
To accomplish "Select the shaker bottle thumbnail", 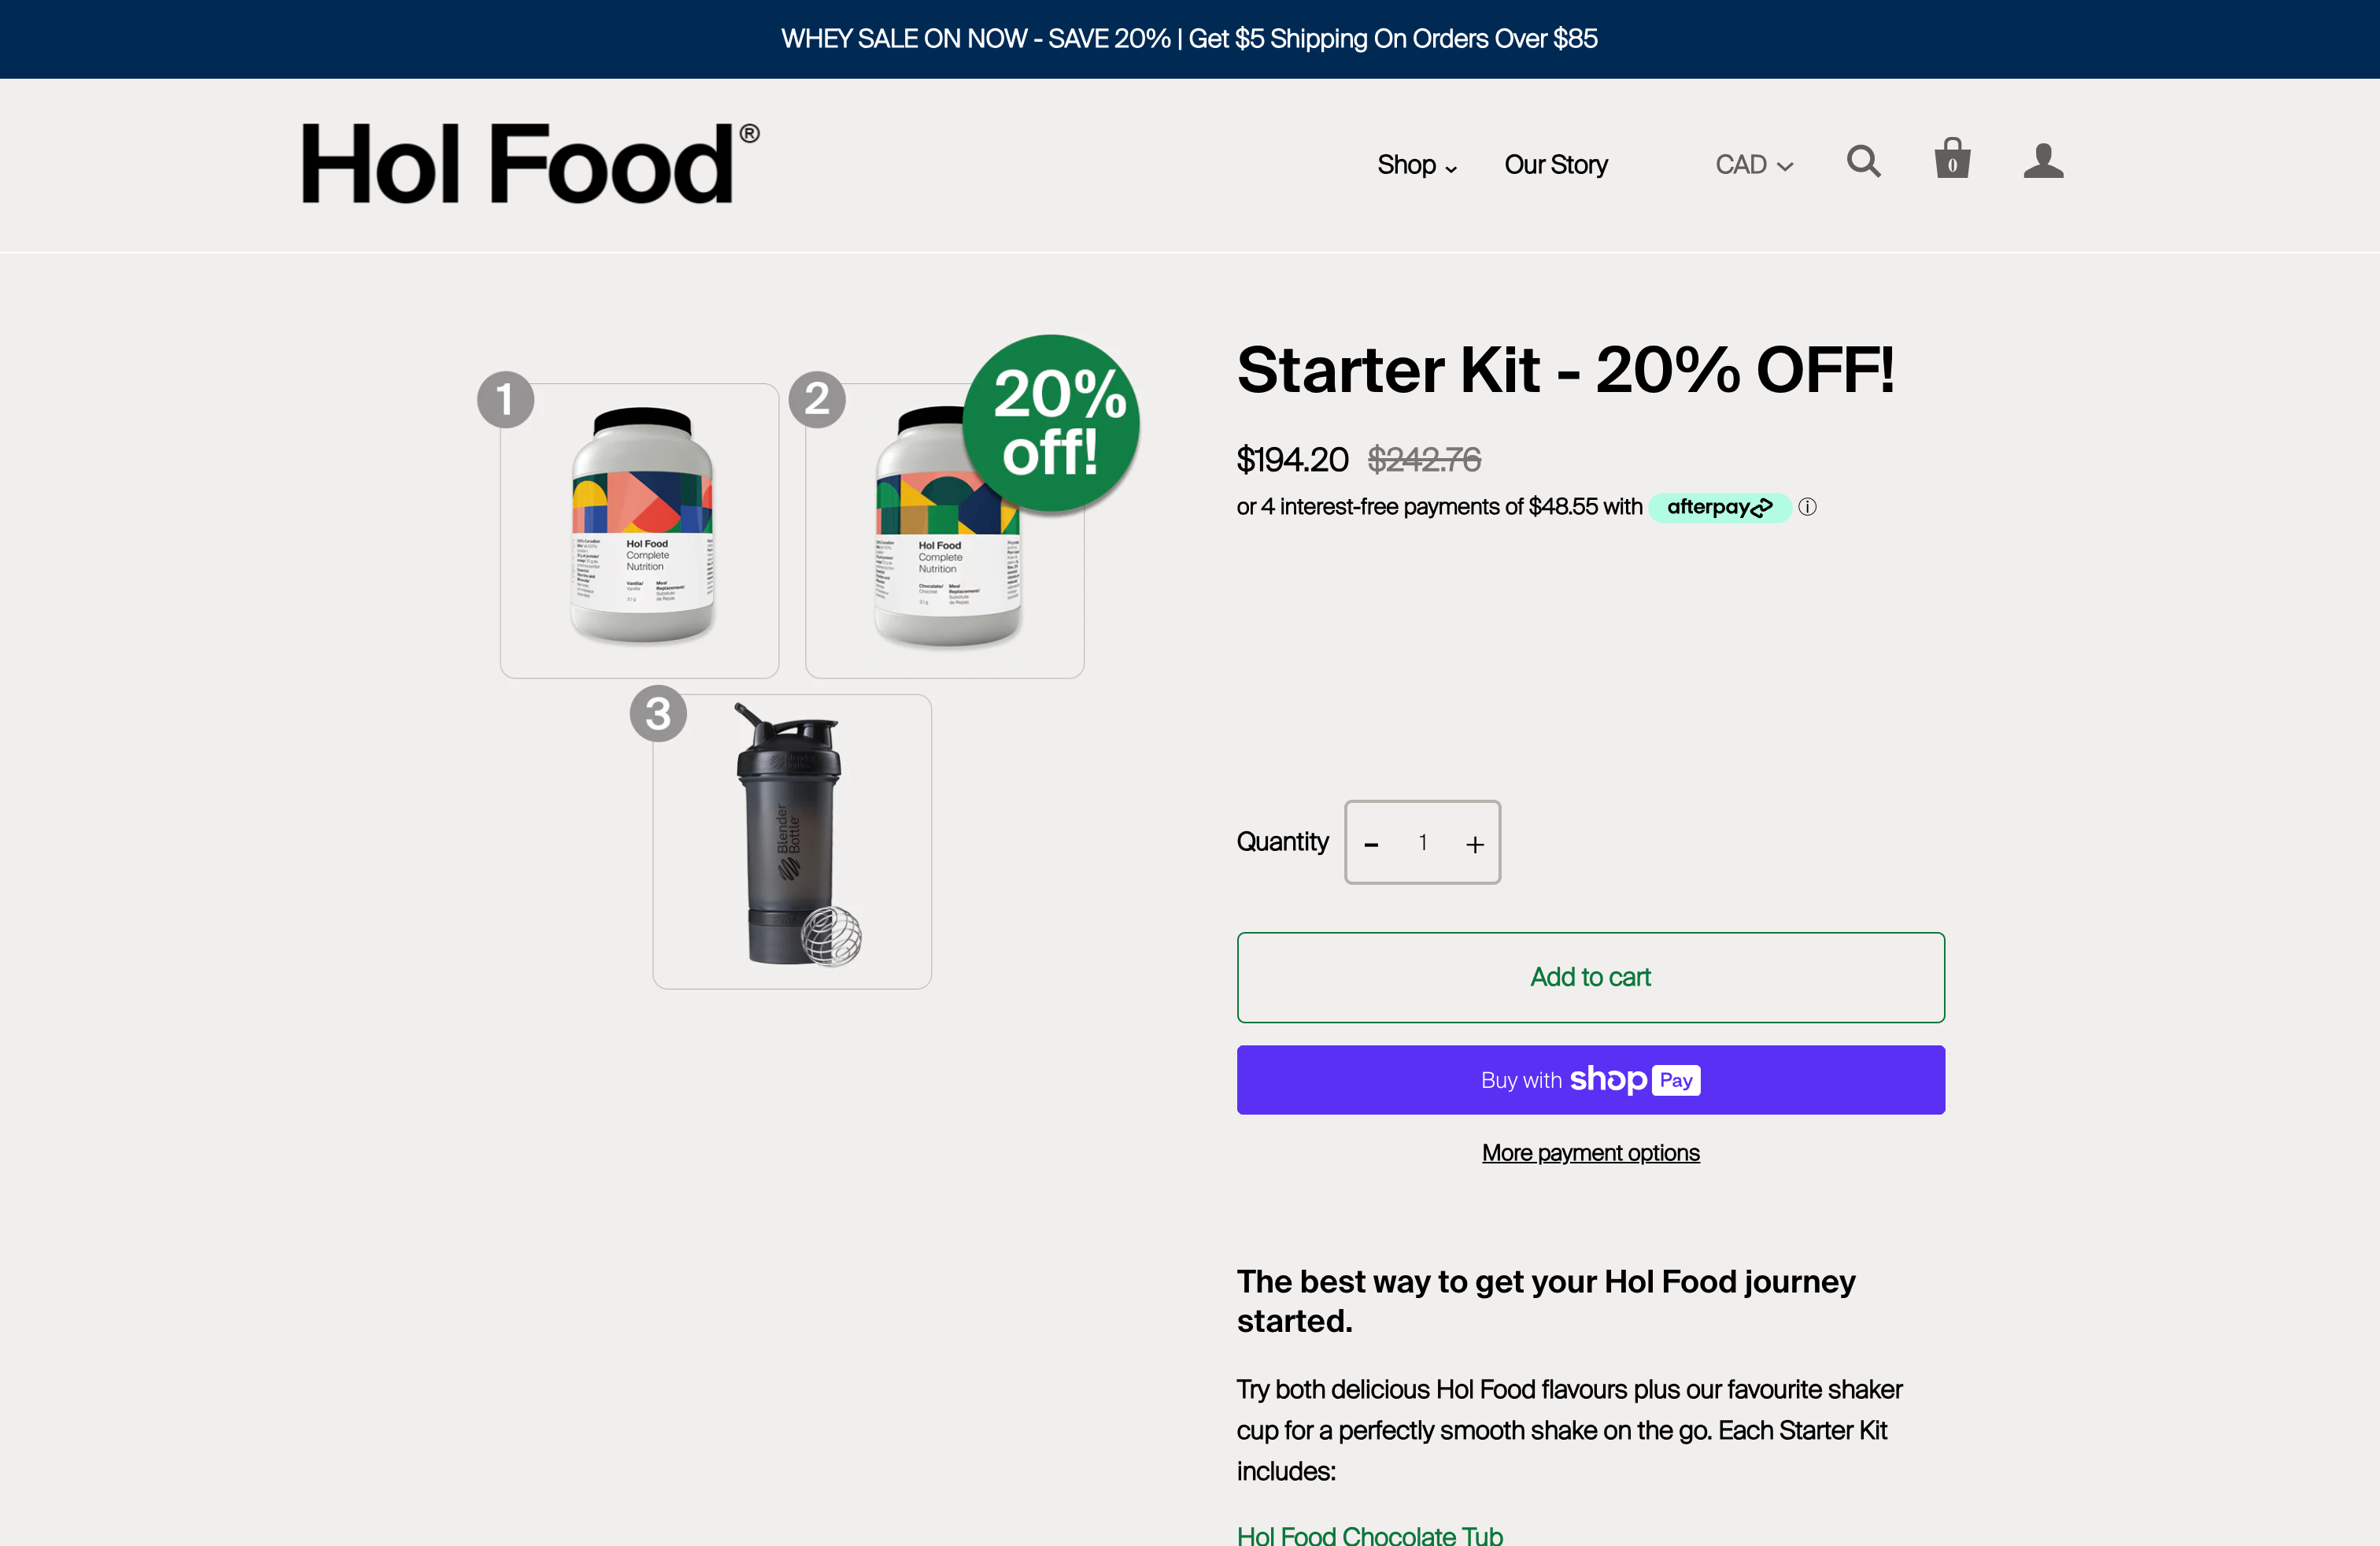I will [x=791, y=841].
